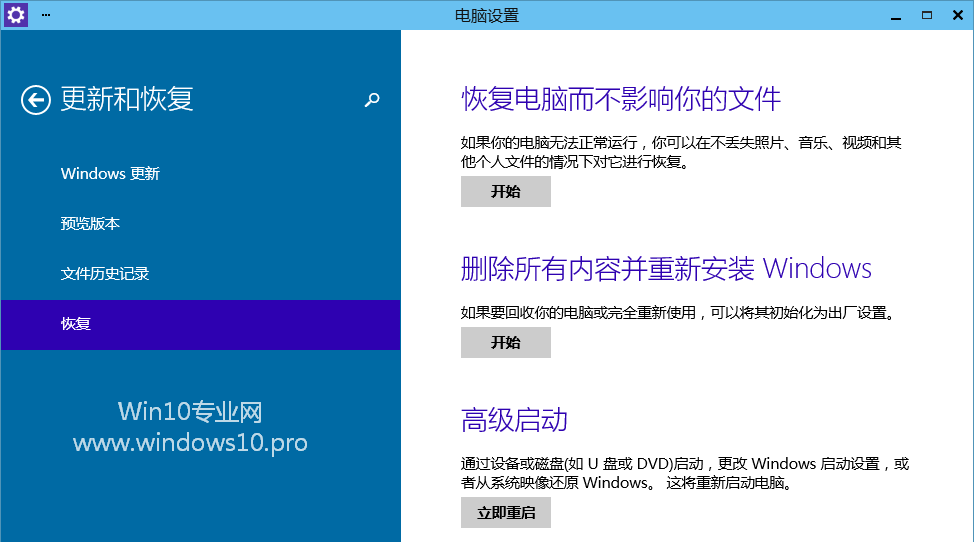This screenshot has height=542, width=974.
Task: Close the 电脑设置 window
Action: point(958,16)
